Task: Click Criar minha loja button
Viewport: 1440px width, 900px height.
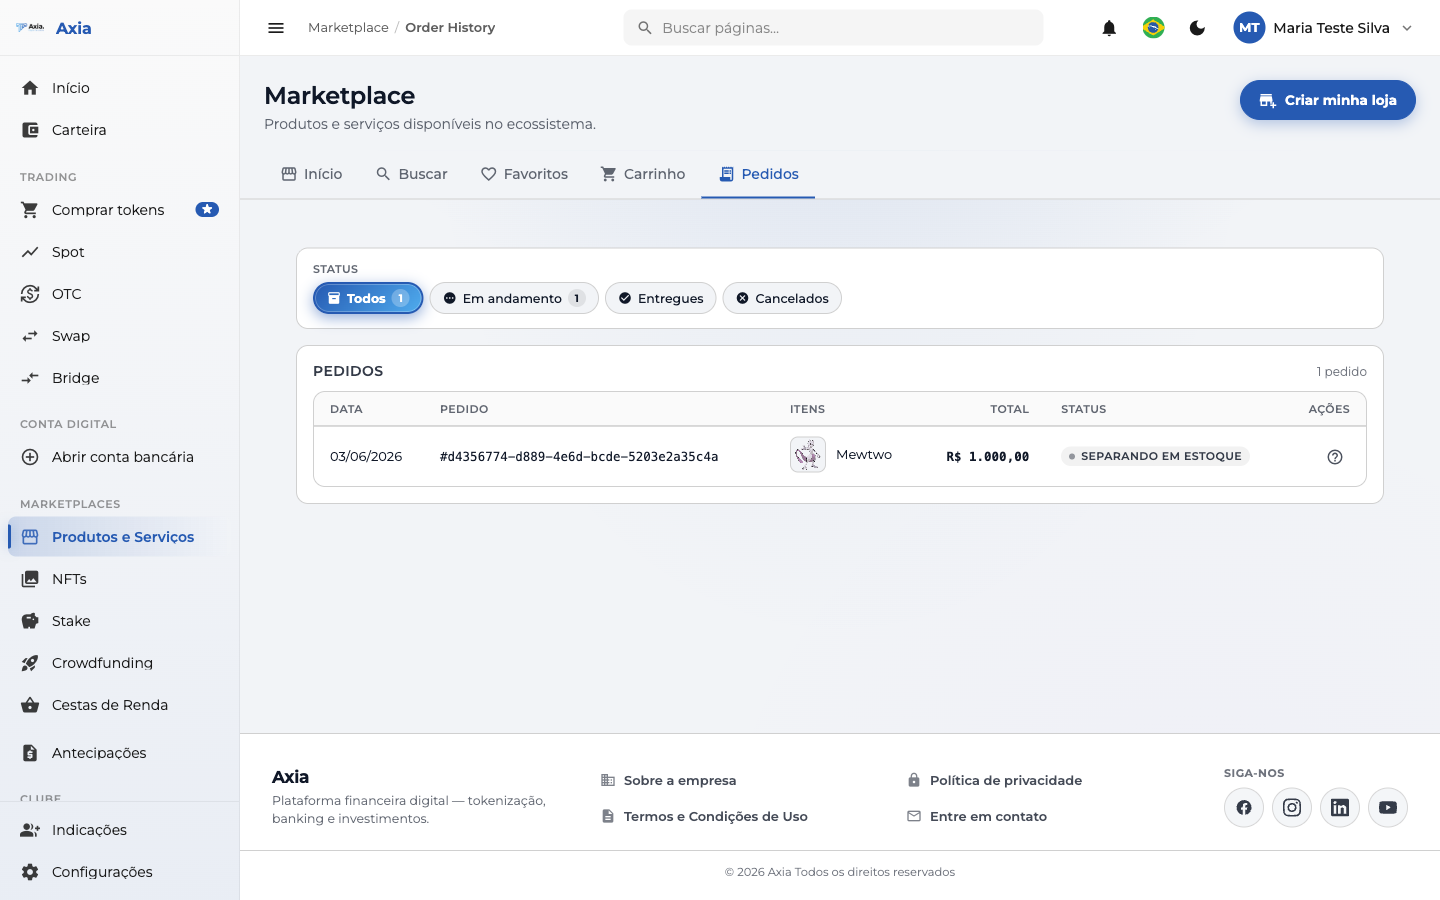Action: click(1327, 100)
